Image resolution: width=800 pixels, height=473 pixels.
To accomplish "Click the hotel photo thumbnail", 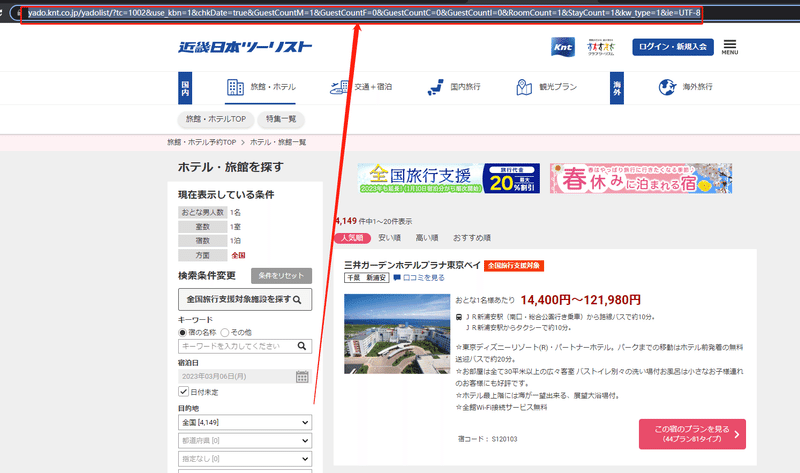I will tap(397, 334).
